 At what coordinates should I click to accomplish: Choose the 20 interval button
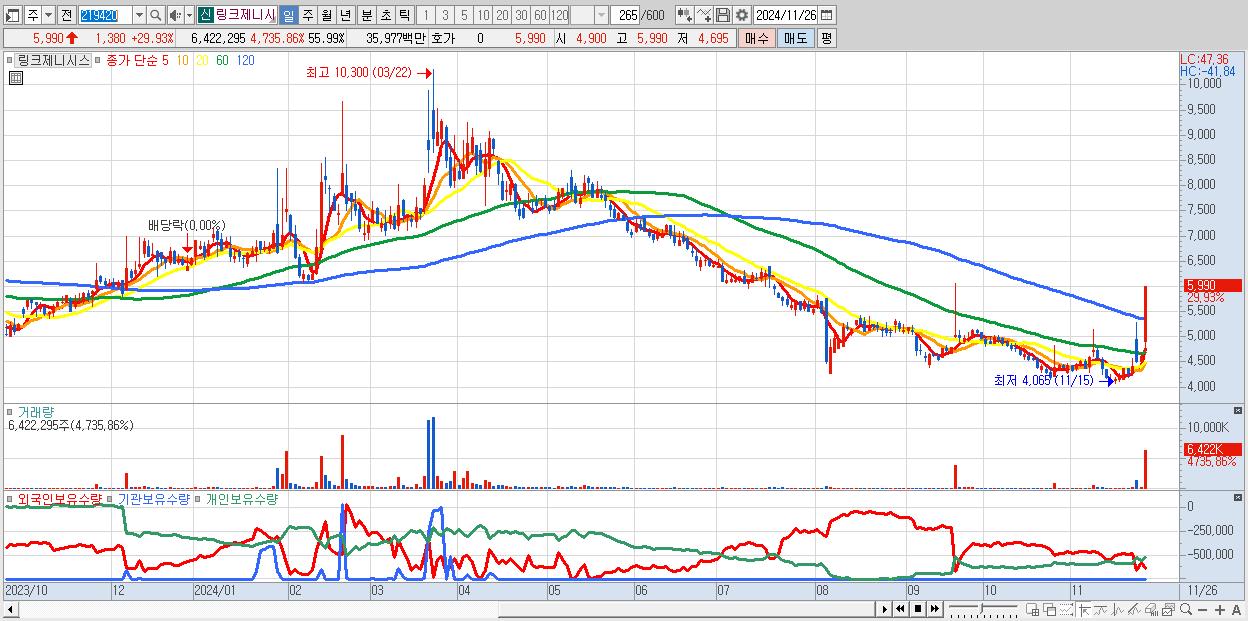point(502,15)
